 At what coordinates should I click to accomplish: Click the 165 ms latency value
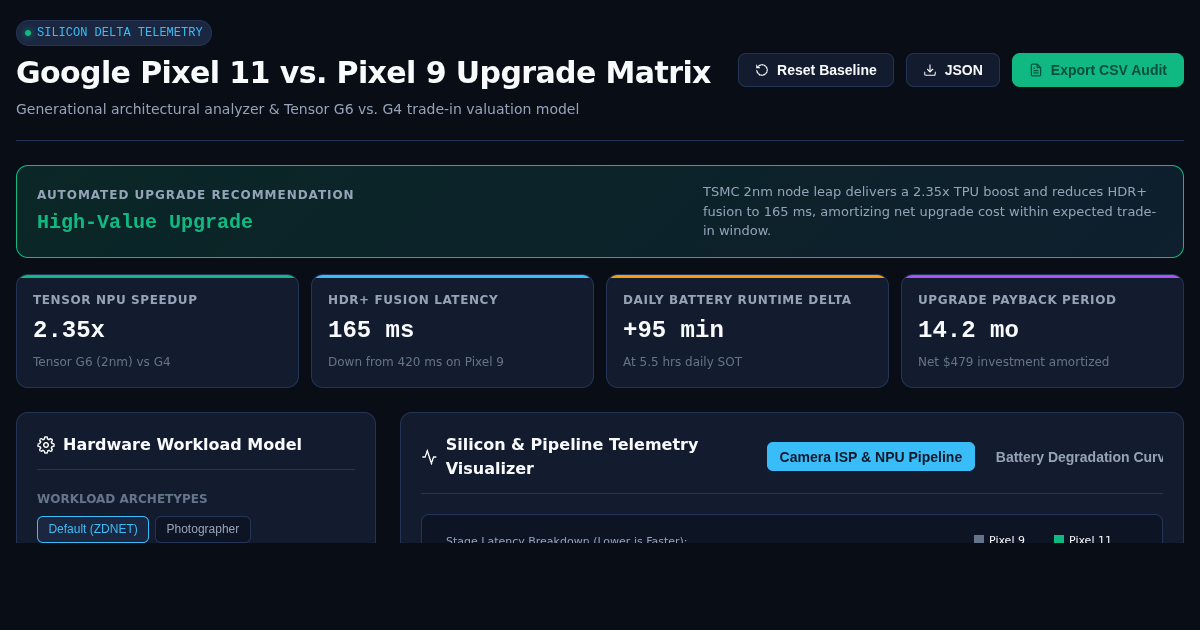[371, 330]
